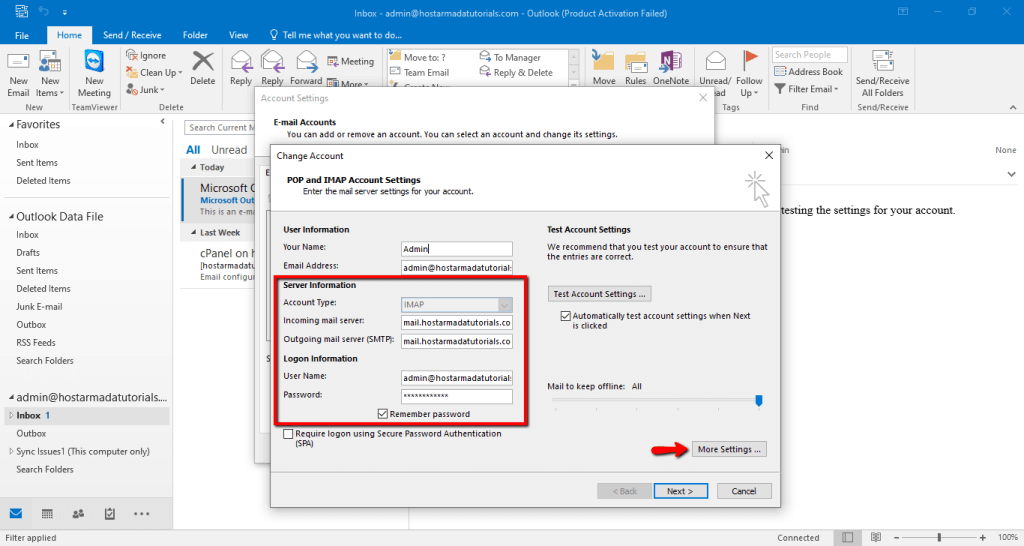Viewport: 1024px width, 546px height.
Task: Enable Require logon using SPA checkbox
Action: [x=288, y=434]
